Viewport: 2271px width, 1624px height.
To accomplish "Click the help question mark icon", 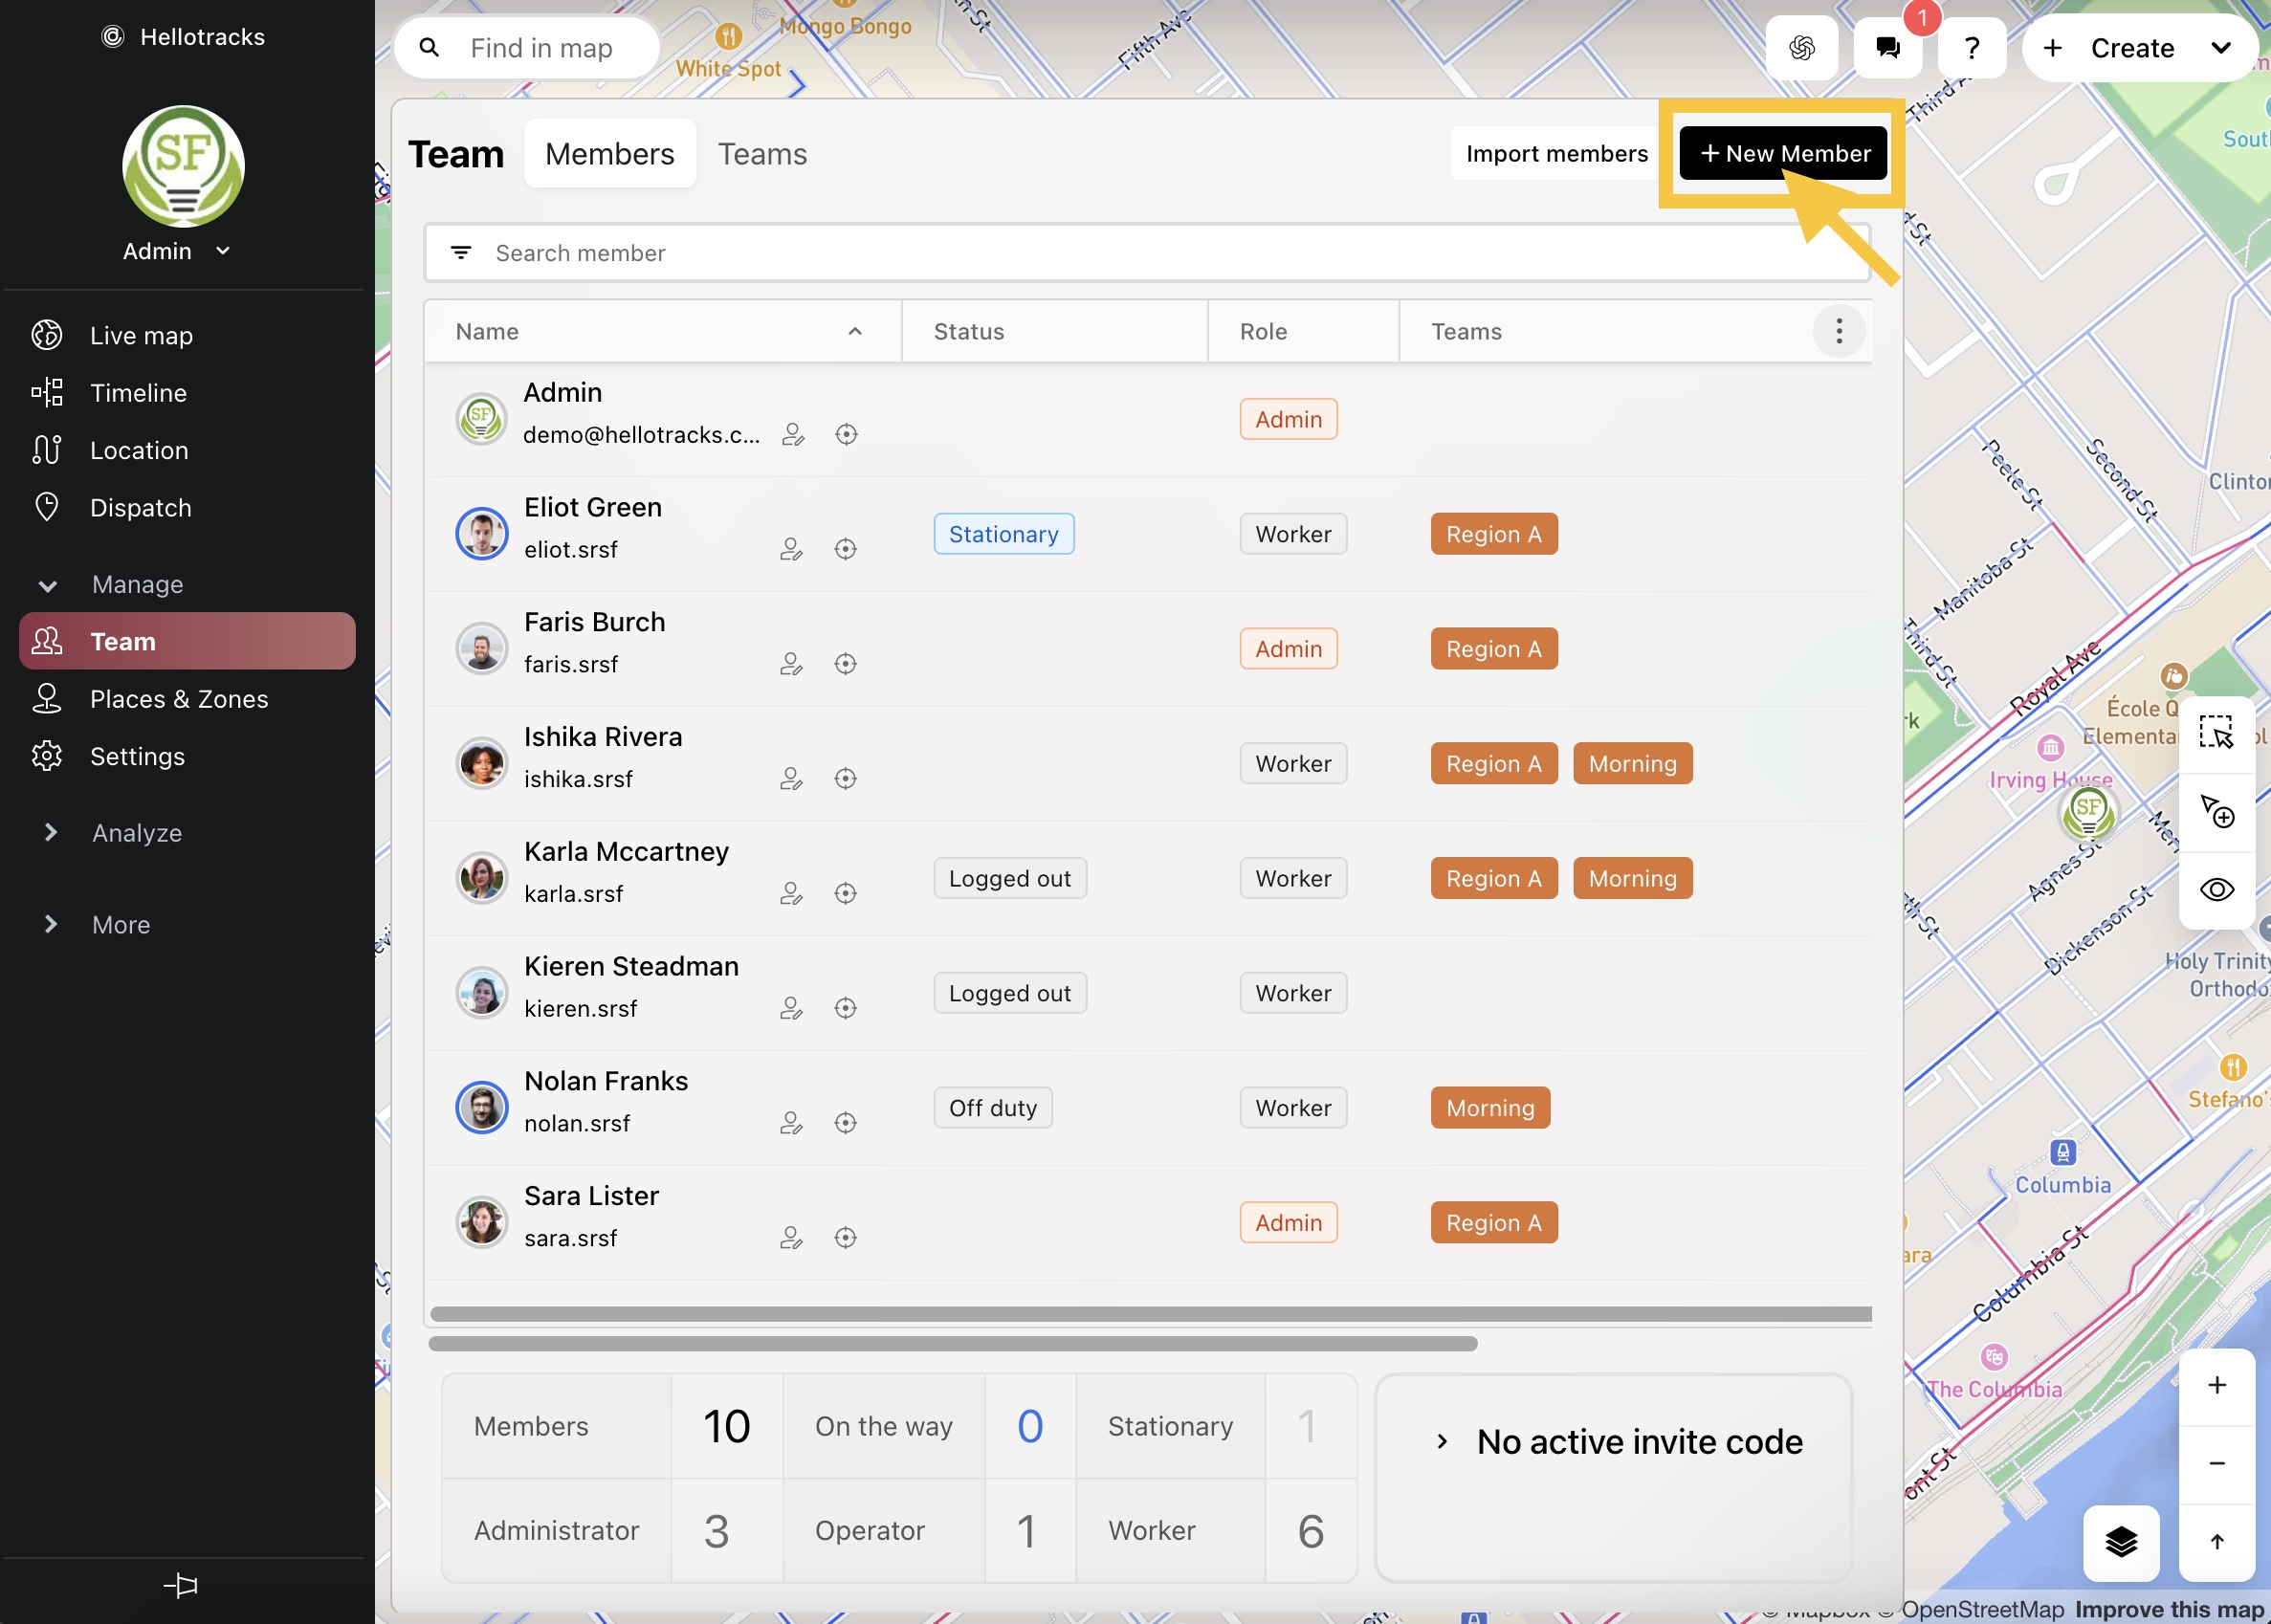I will point(1971,47).
